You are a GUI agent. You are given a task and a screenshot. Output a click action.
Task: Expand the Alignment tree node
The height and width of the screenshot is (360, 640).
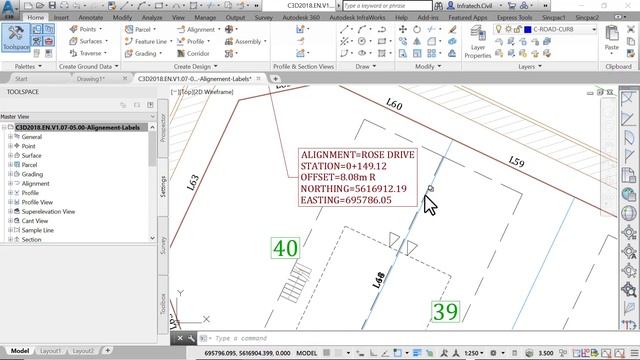[10, 184]
